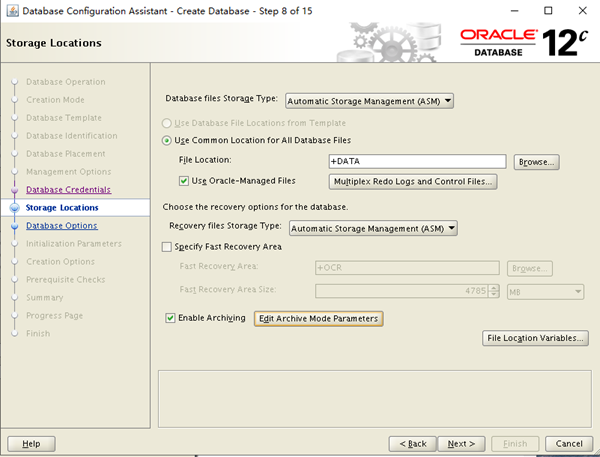The image size is (600, 457).
Task: Open the Database Options step link
Action: click(x=62, y=226)
